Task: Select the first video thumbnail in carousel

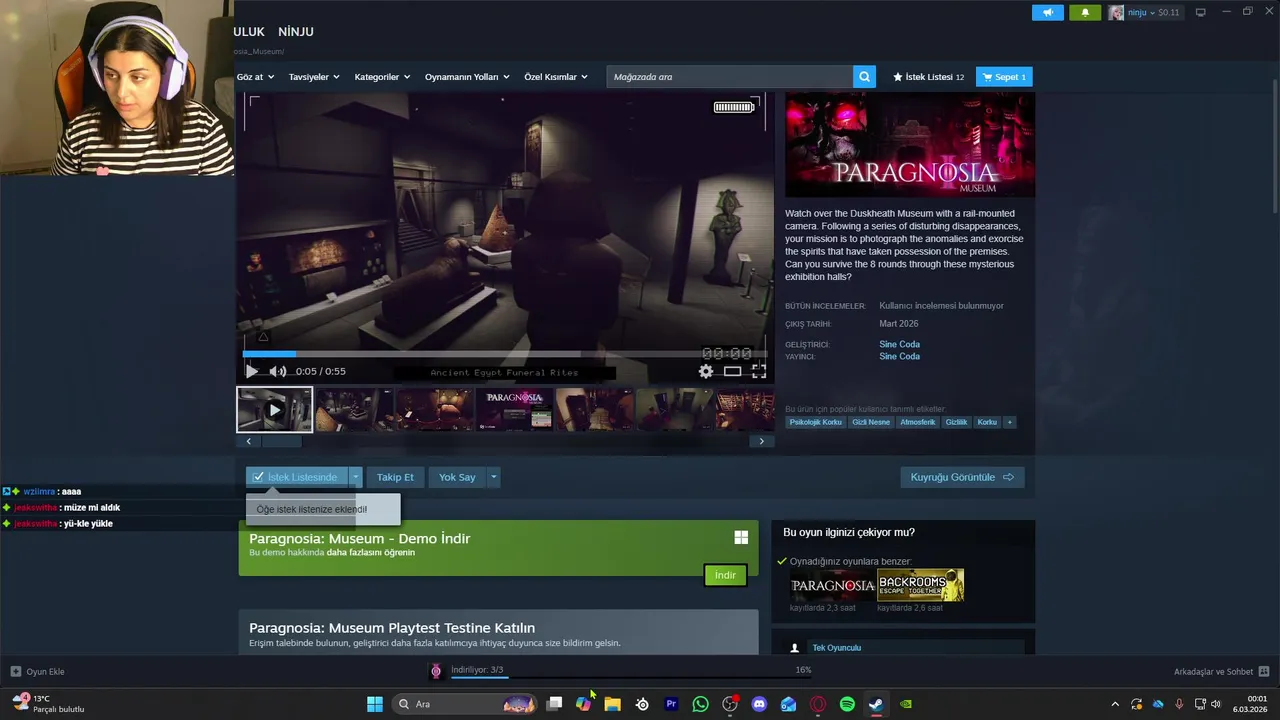Action: tap(274, 410)
